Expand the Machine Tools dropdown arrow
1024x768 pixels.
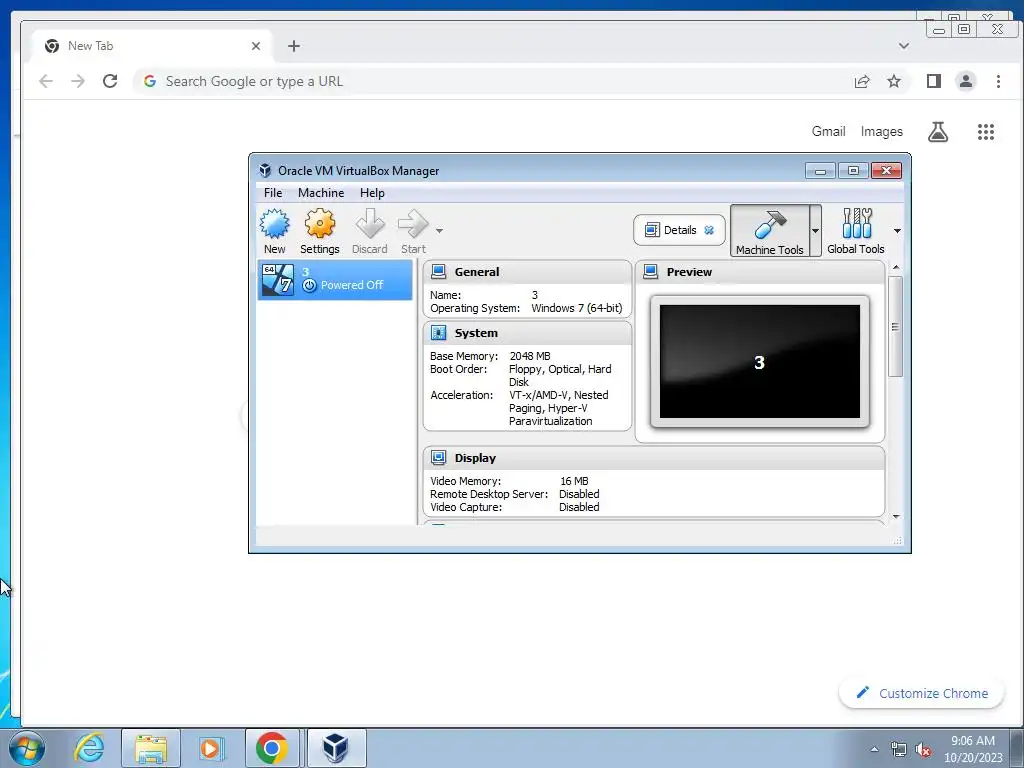pos(815,231)
